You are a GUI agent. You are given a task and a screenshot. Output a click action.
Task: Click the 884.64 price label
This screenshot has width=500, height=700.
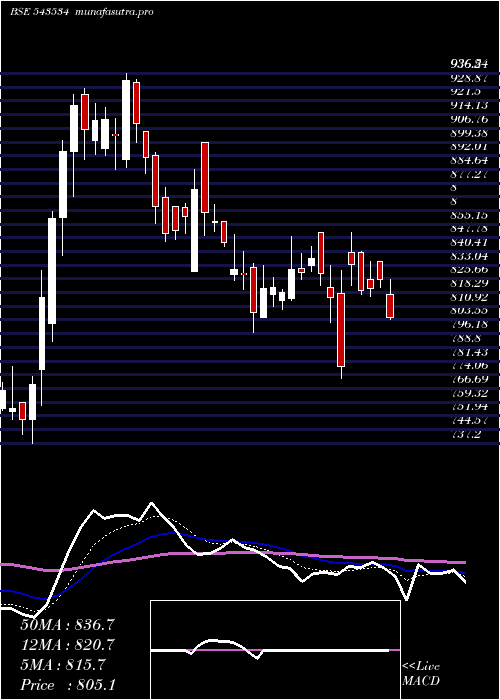click(468, 160)
